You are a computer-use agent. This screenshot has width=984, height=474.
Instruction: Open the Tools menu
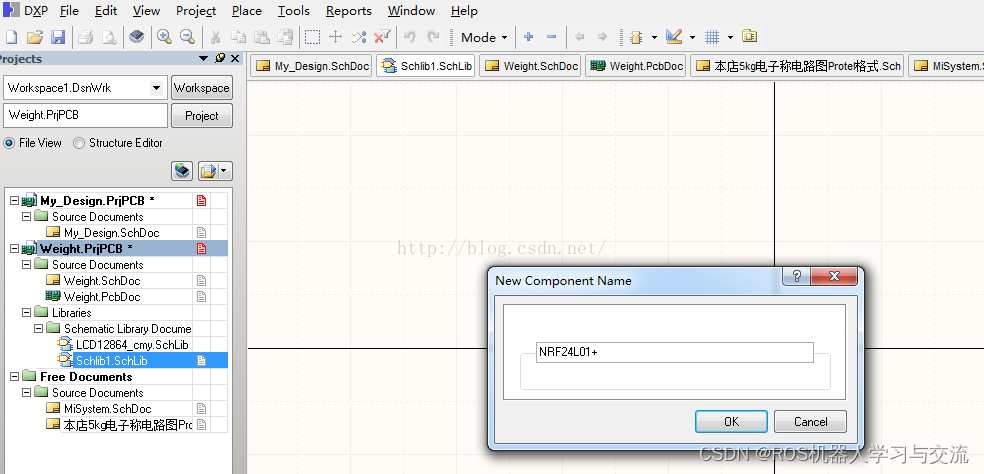(294, 11)
